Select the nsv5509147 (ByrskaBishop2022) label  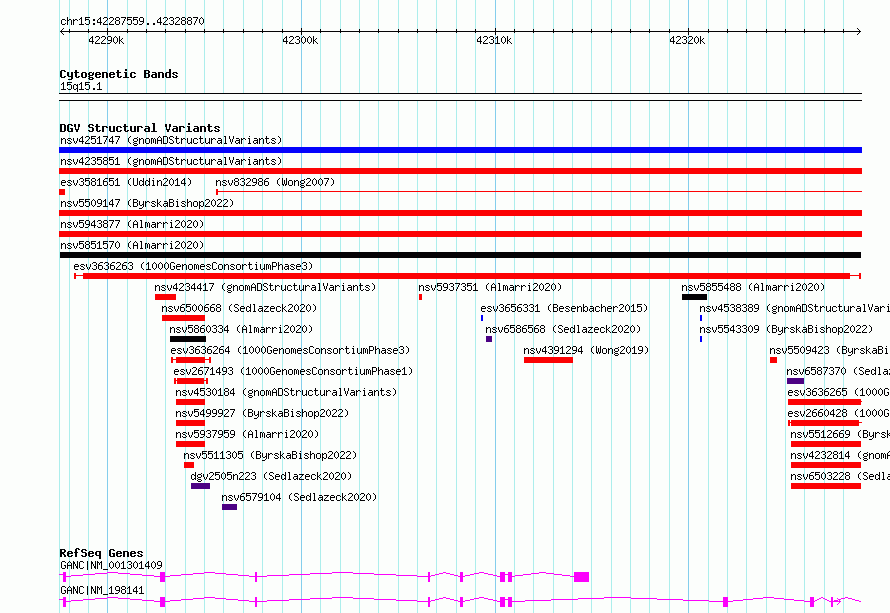(147, 203)
